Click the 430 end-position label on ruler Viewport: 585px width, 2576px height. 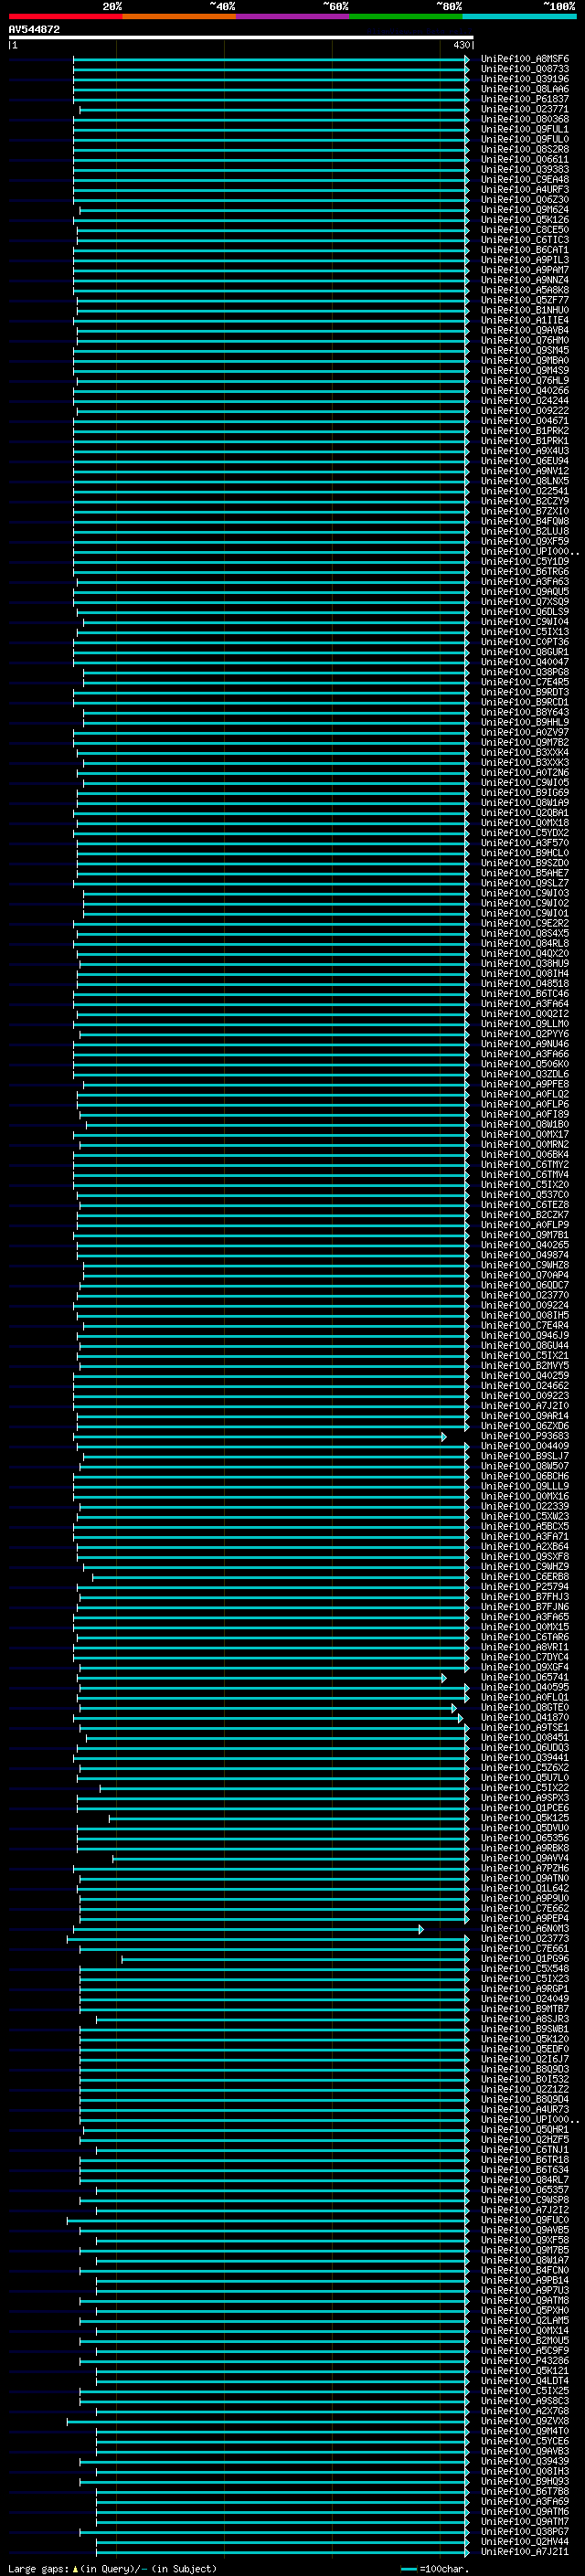point(461,45)
